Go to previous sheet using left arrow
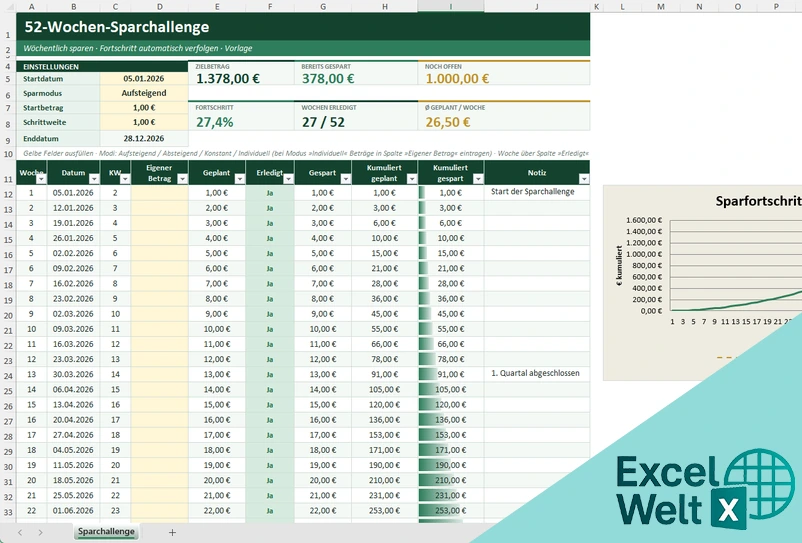 coord(20,532)
